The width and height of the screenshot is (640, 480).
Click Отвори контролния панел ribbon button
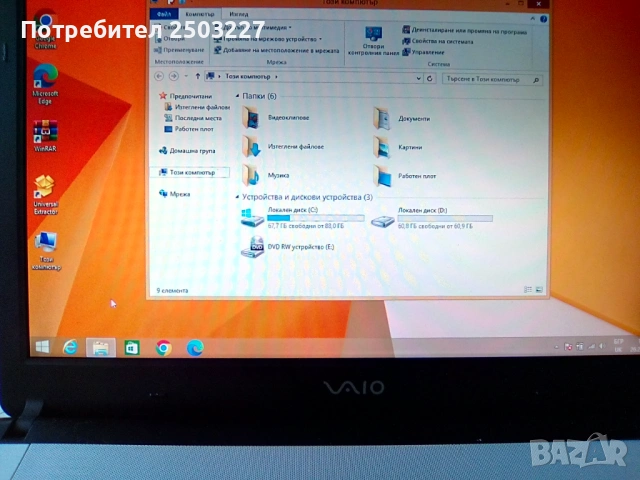coord(373,41)
